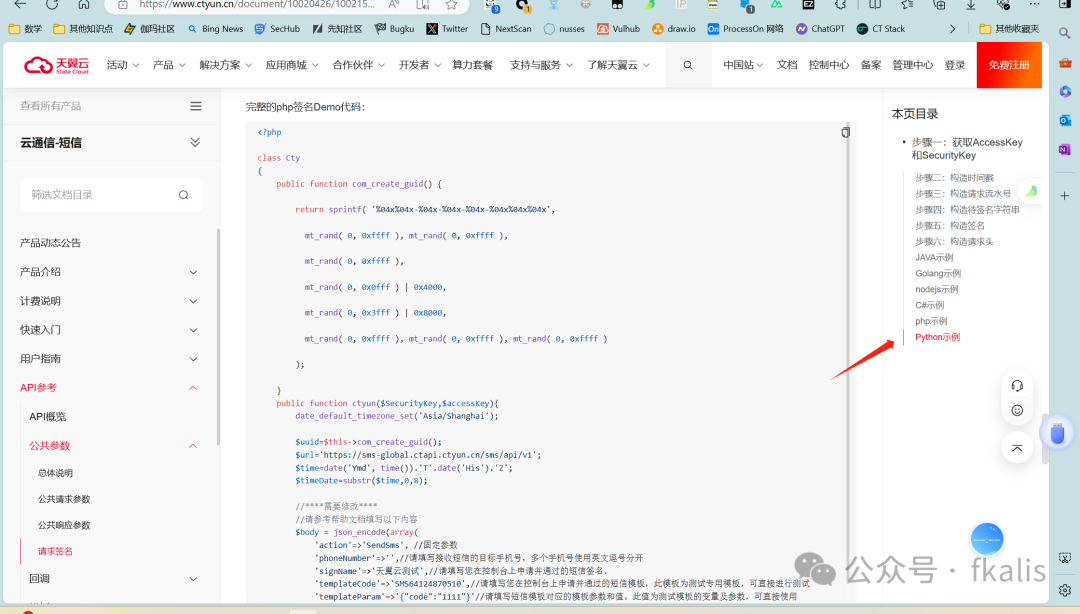Open the 控制中心 menu item
This screenshot has width=1080, height=614.
[829, 65]
